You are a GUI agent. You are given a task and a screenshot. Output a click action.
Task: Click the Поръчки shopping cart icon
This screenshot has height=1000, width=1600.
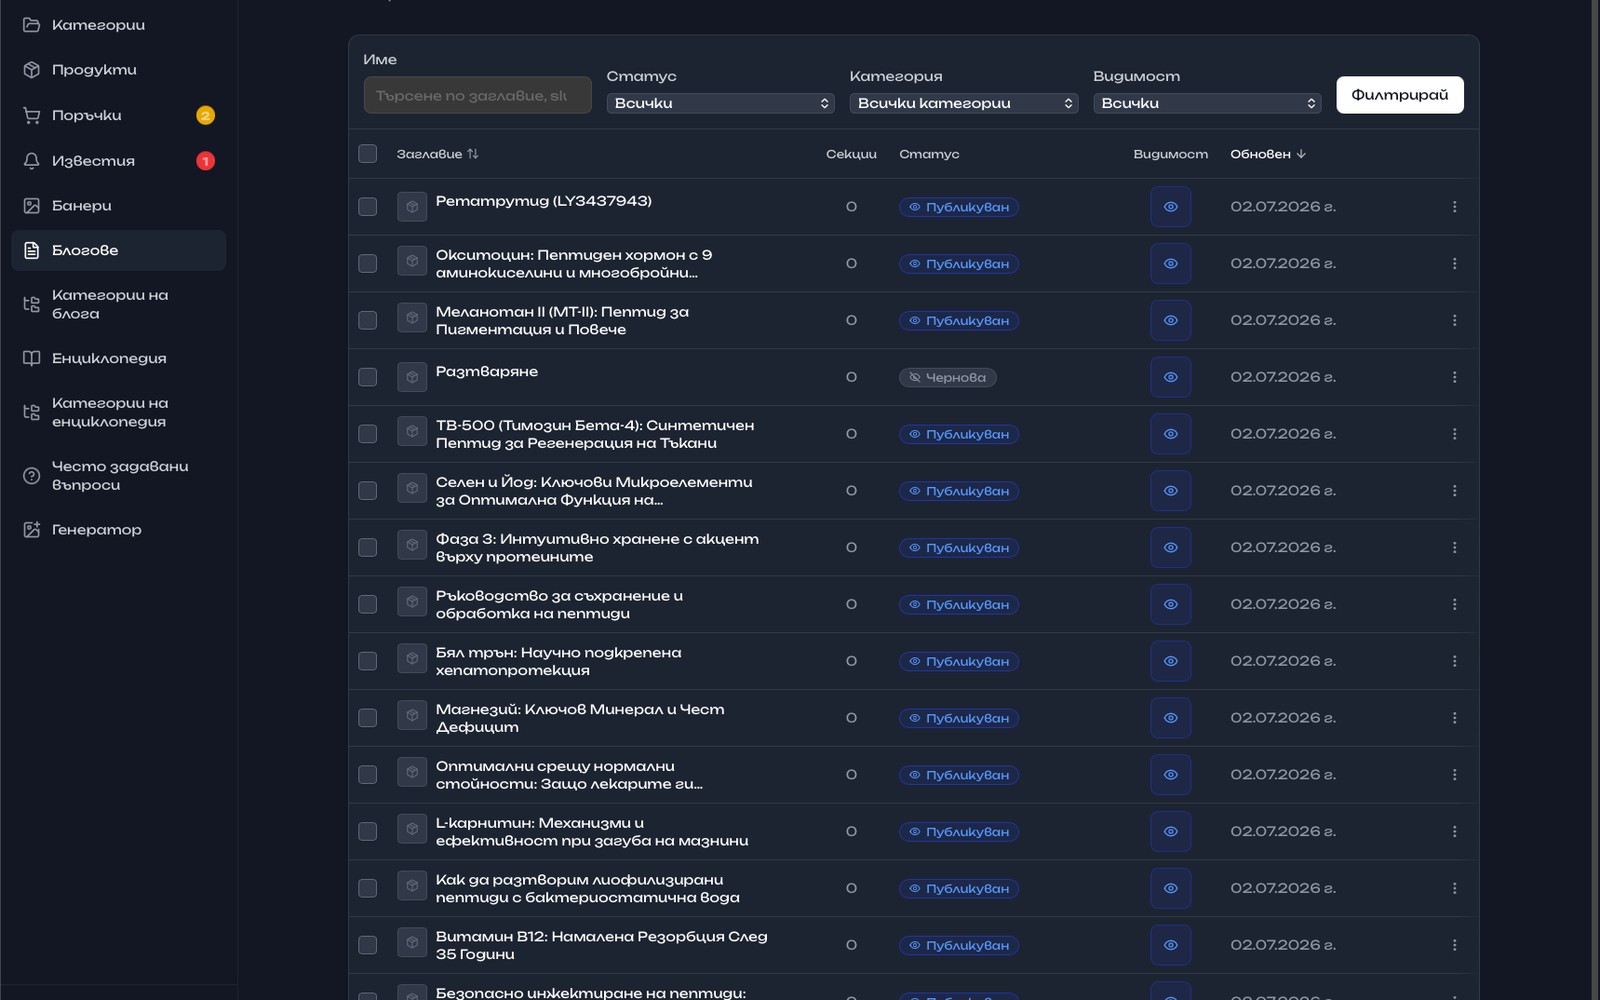pyautogui.click(x=32, y=115)
